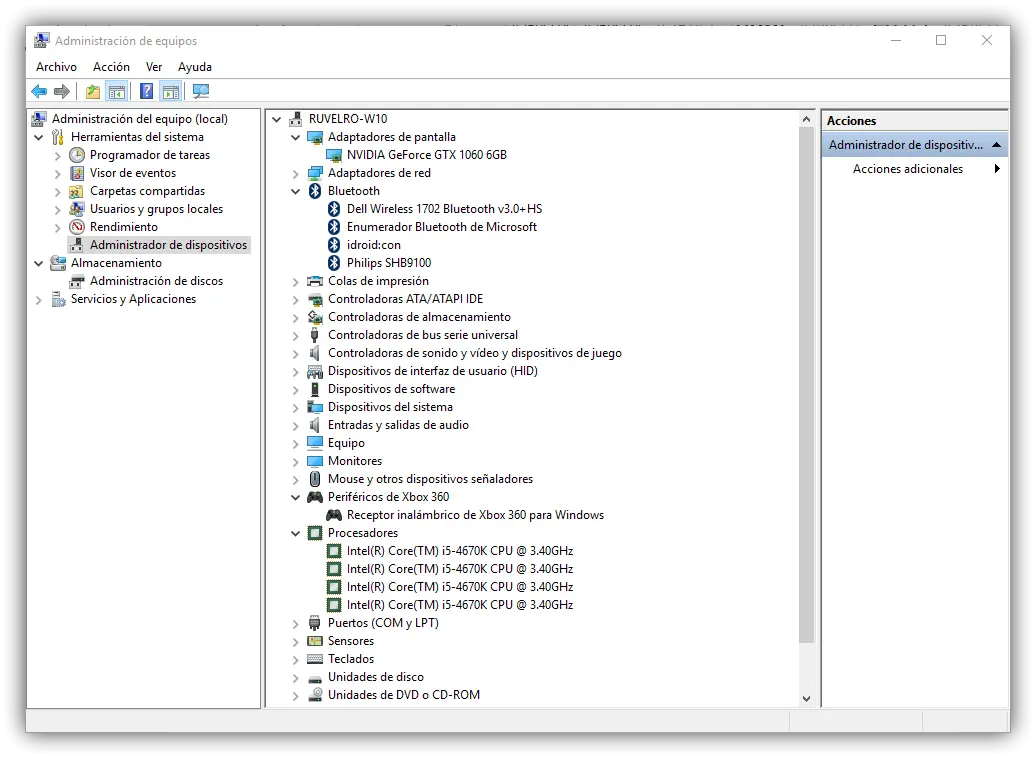This screenshot has height=758, width=1036.
Task: Toggle the console tree pane toolbar icon
Action: [x=117, y=92]
